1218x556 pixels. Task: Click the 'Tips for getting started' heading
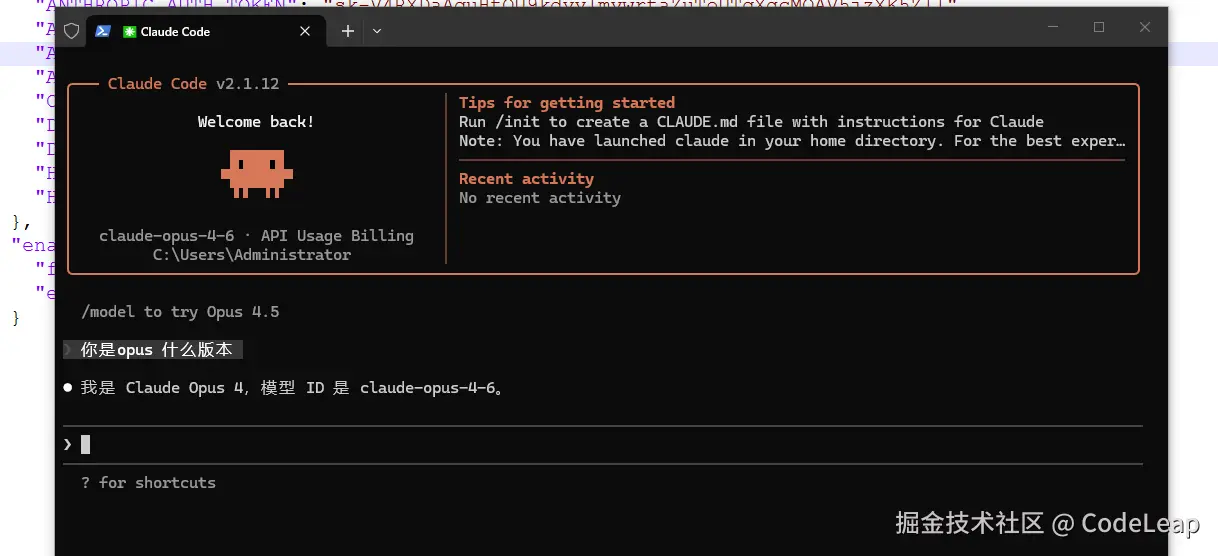pyautogui.click(x=566, y=102)
